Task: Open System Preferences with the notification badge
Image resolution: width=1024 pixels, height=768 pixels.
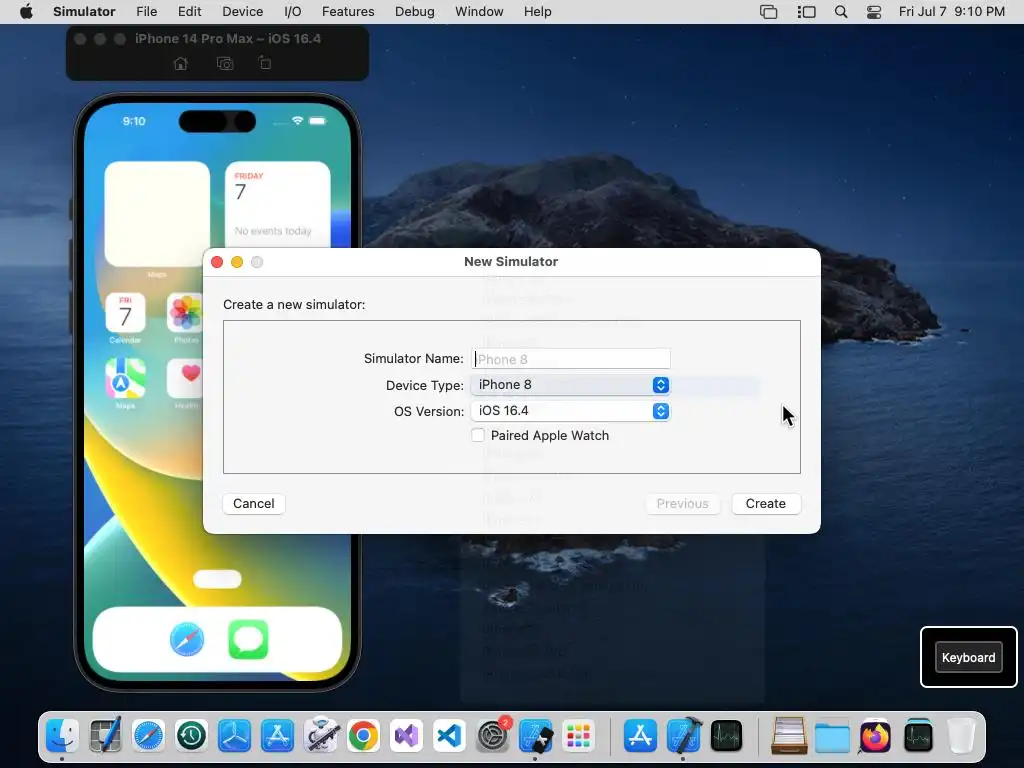Action: [493, 736]
